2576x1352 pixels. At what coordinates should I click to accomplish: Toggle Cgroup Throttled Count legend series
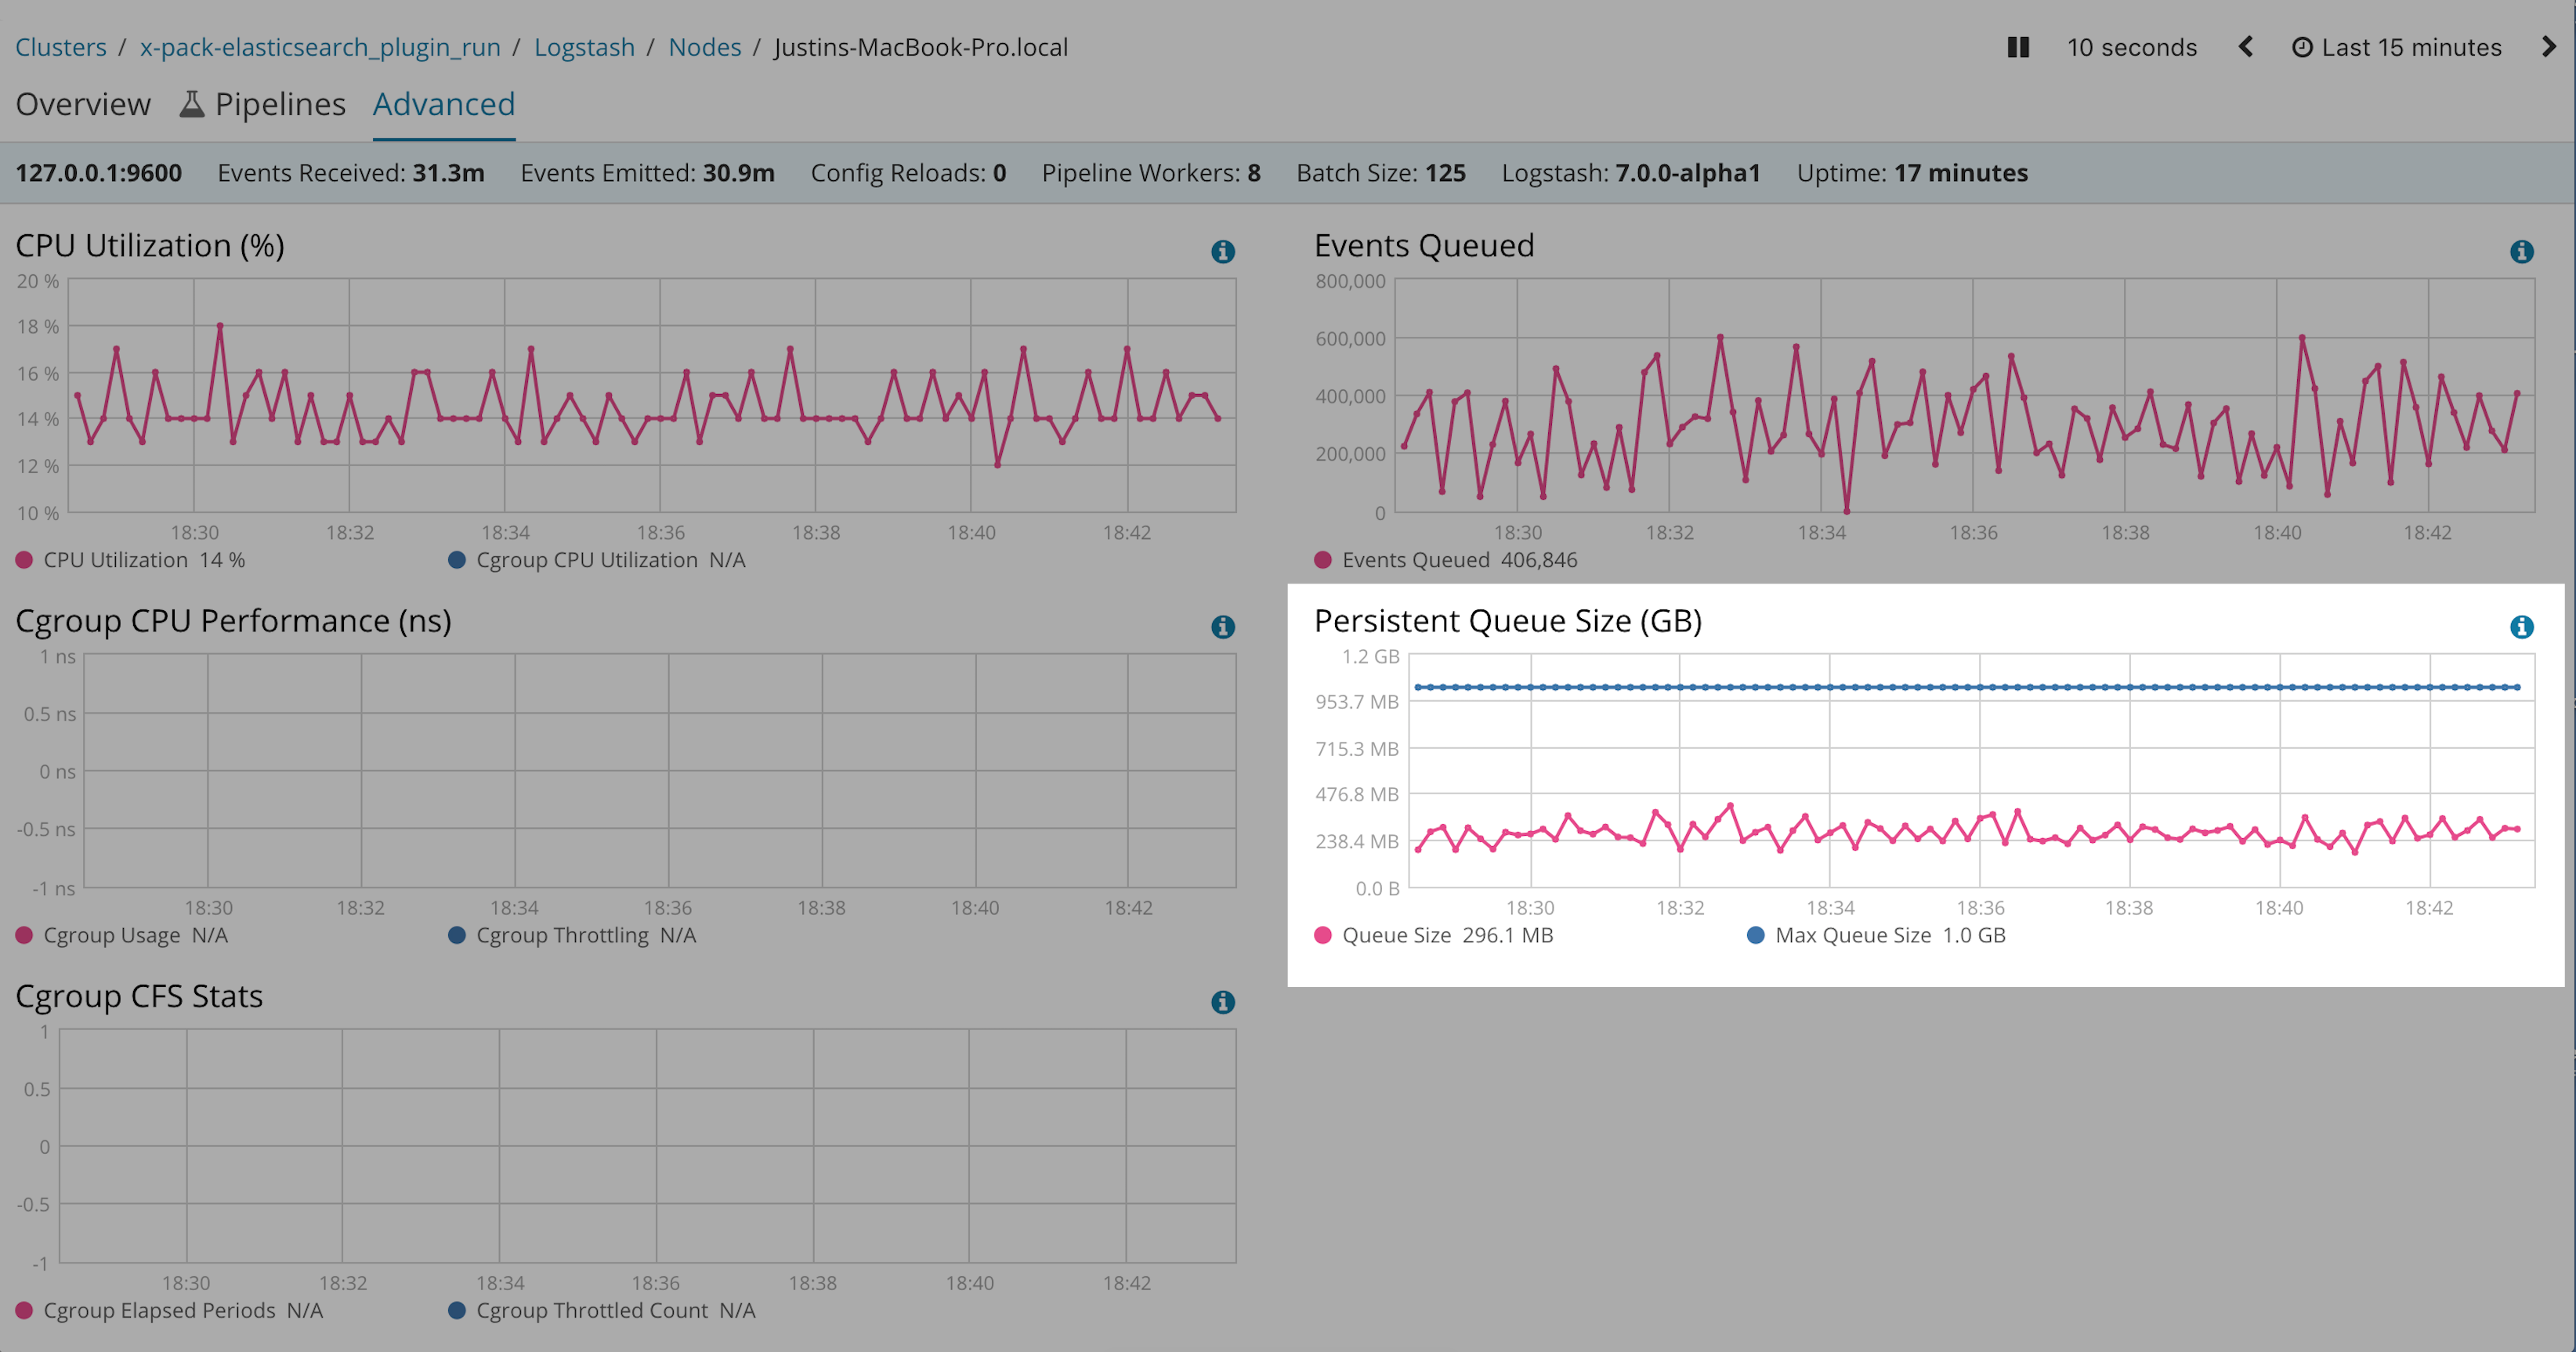point(602,1310)
